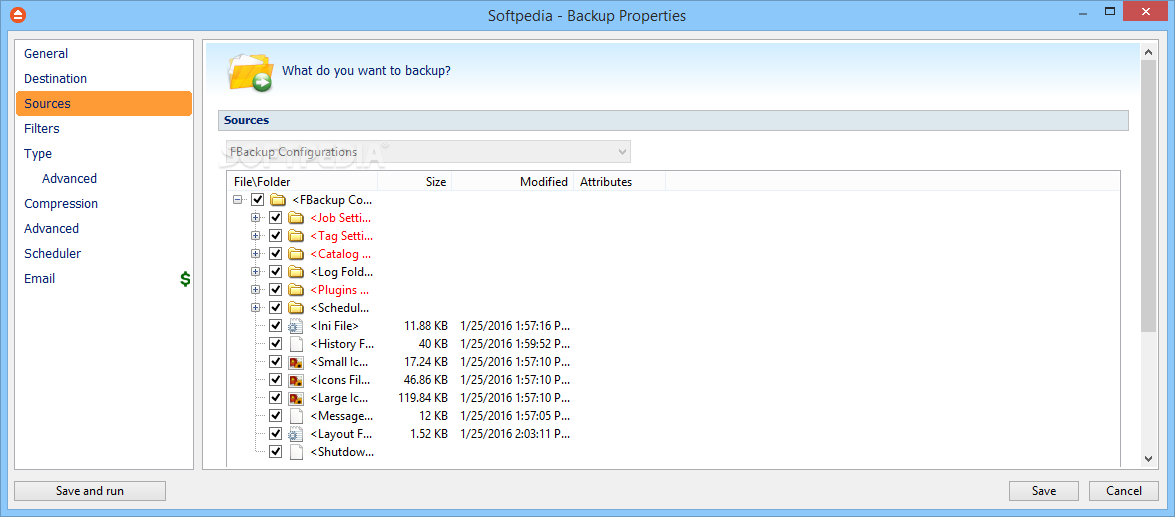
Task: Uncheck the History File checkbox
Action: pos(276,344)
